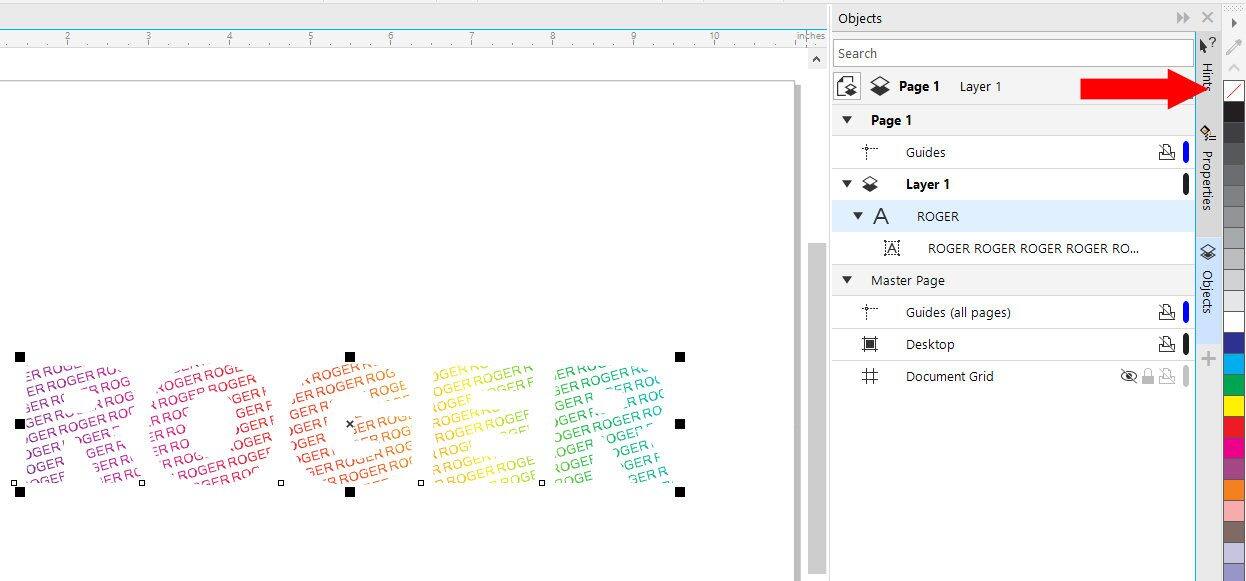This screenshot has height=581, width=1246.
Task: Click inside the Objects search field
Action: 1012,52
